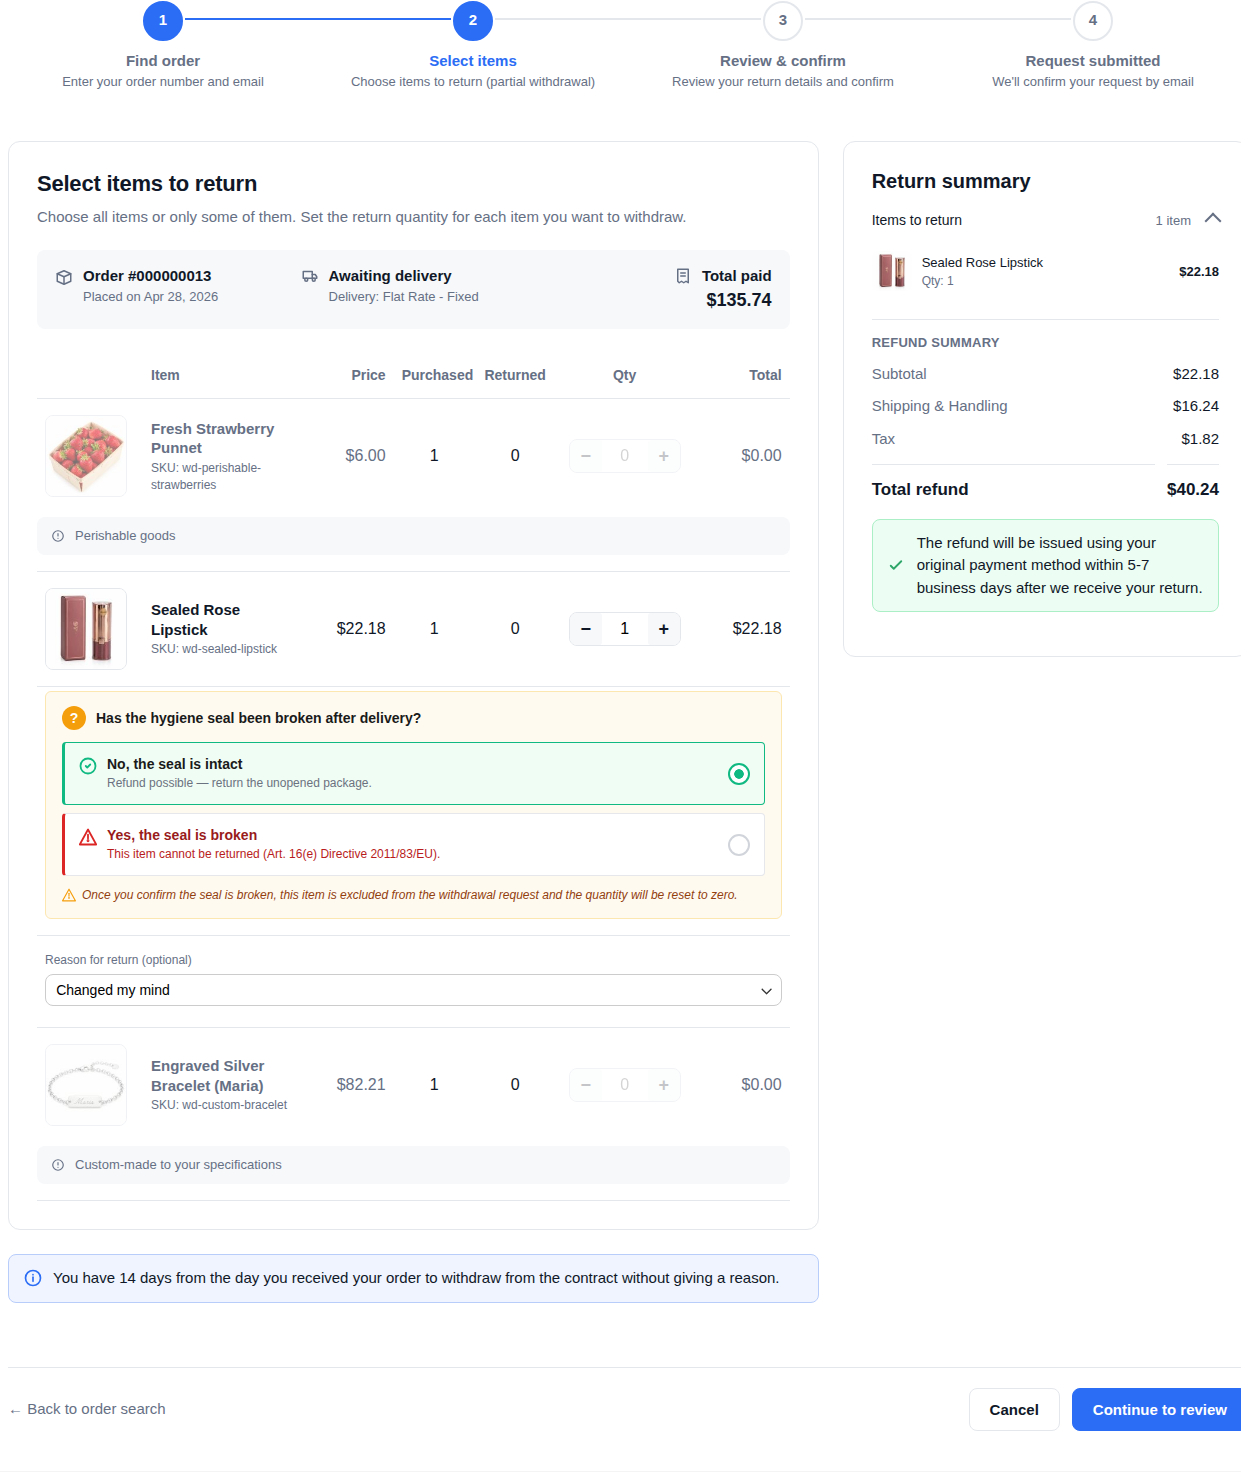Click Continue to review button
This screenshot has height=1472, width=1241.
(x=1157, y=1410)
